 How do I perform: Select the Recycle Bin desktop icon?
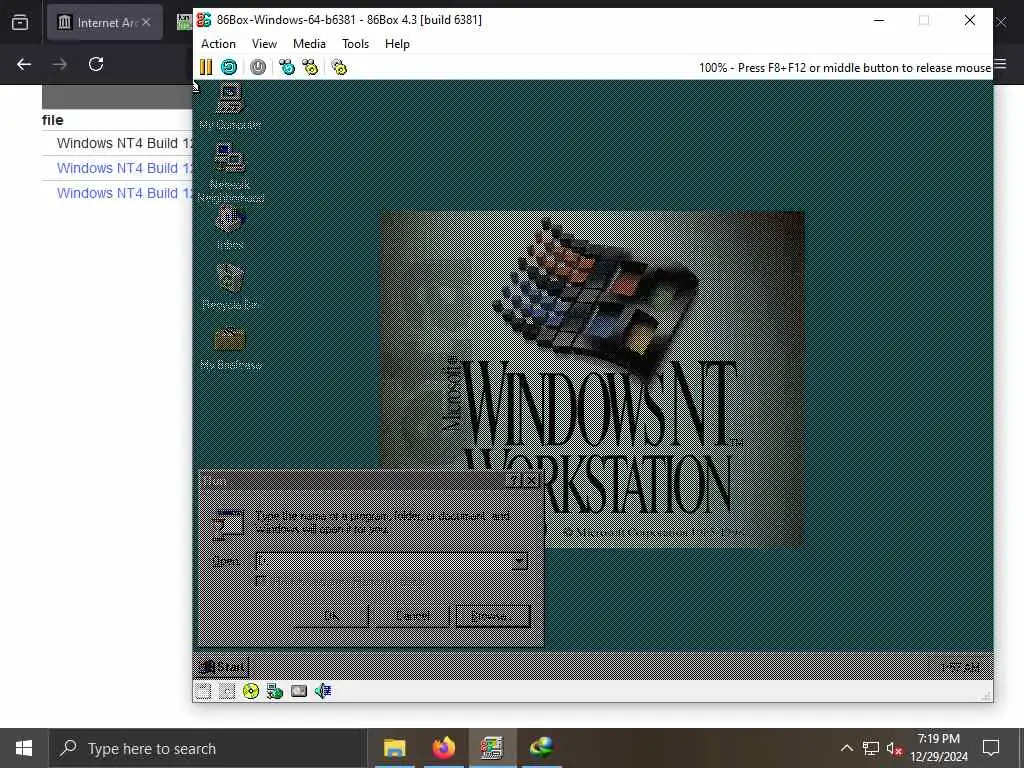[x=230, y=287]
